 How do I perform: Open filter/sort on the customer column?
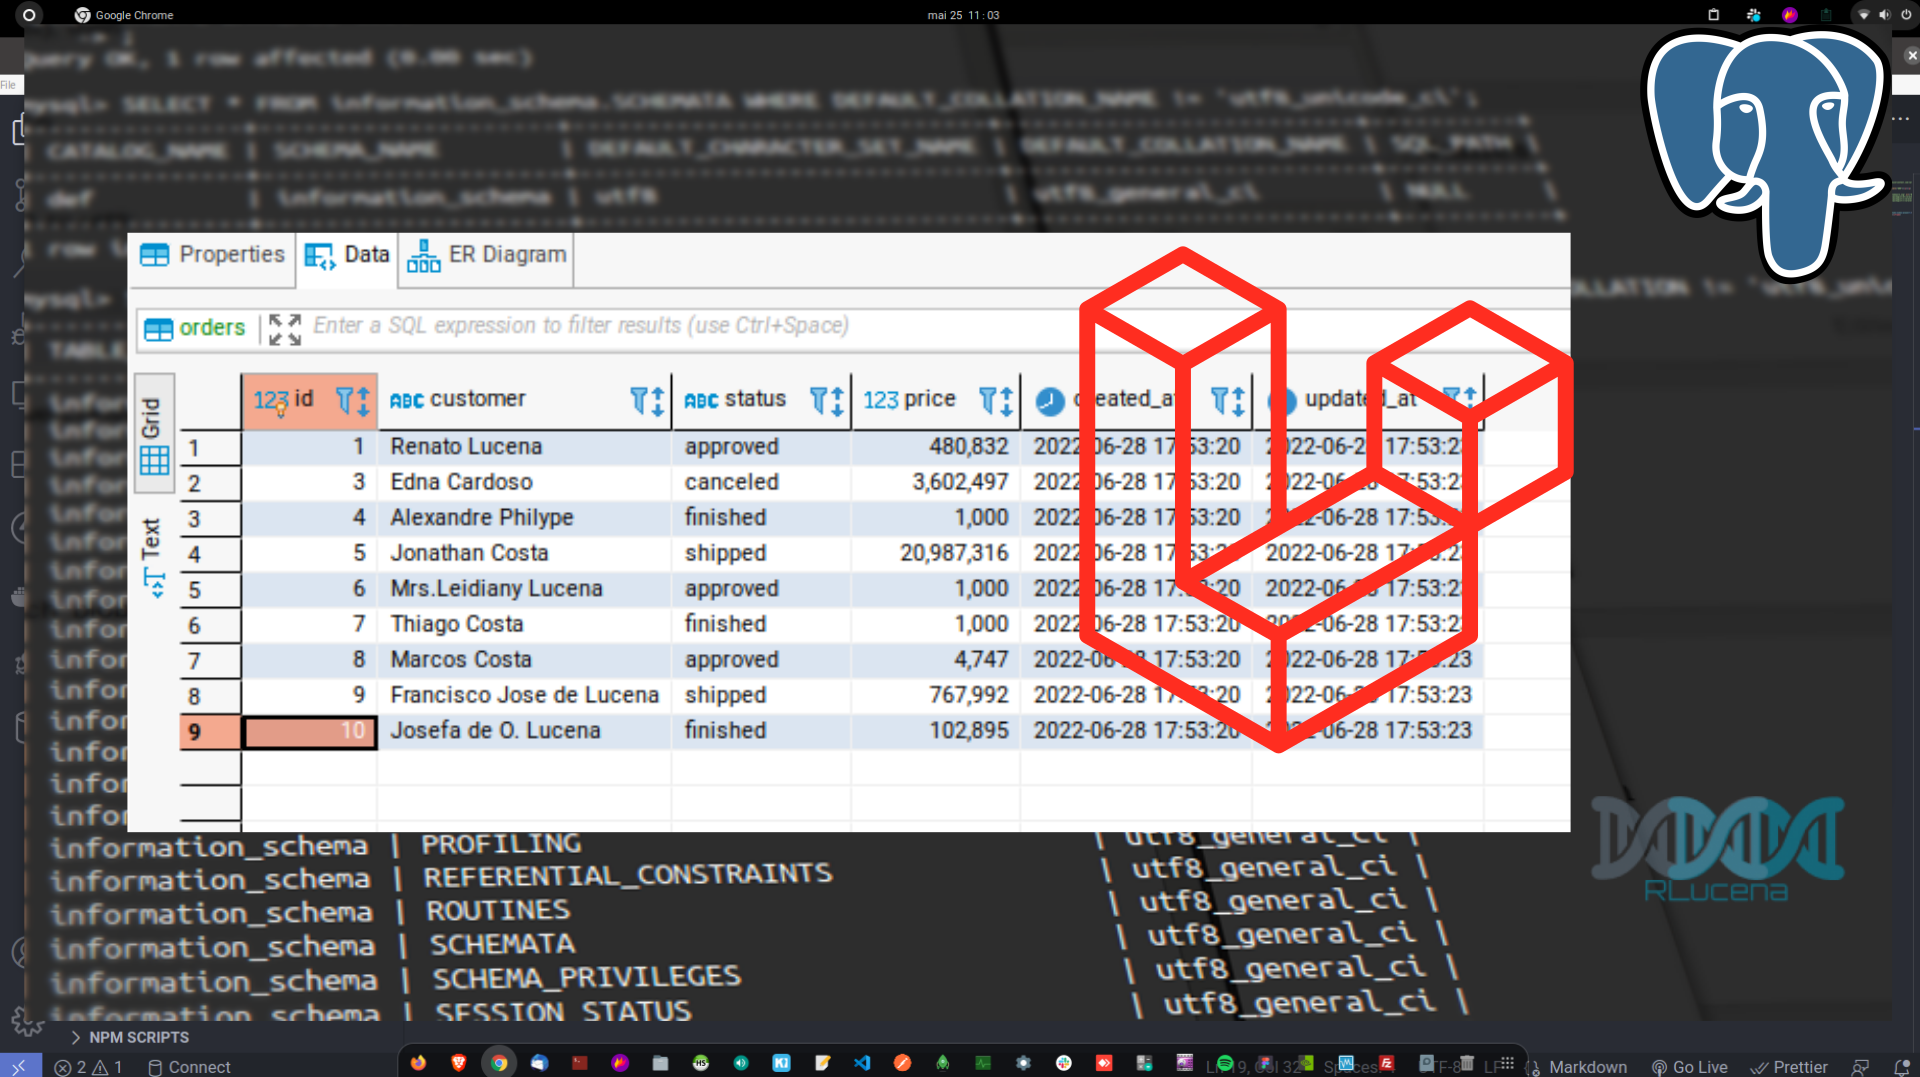tap(647, 401)
